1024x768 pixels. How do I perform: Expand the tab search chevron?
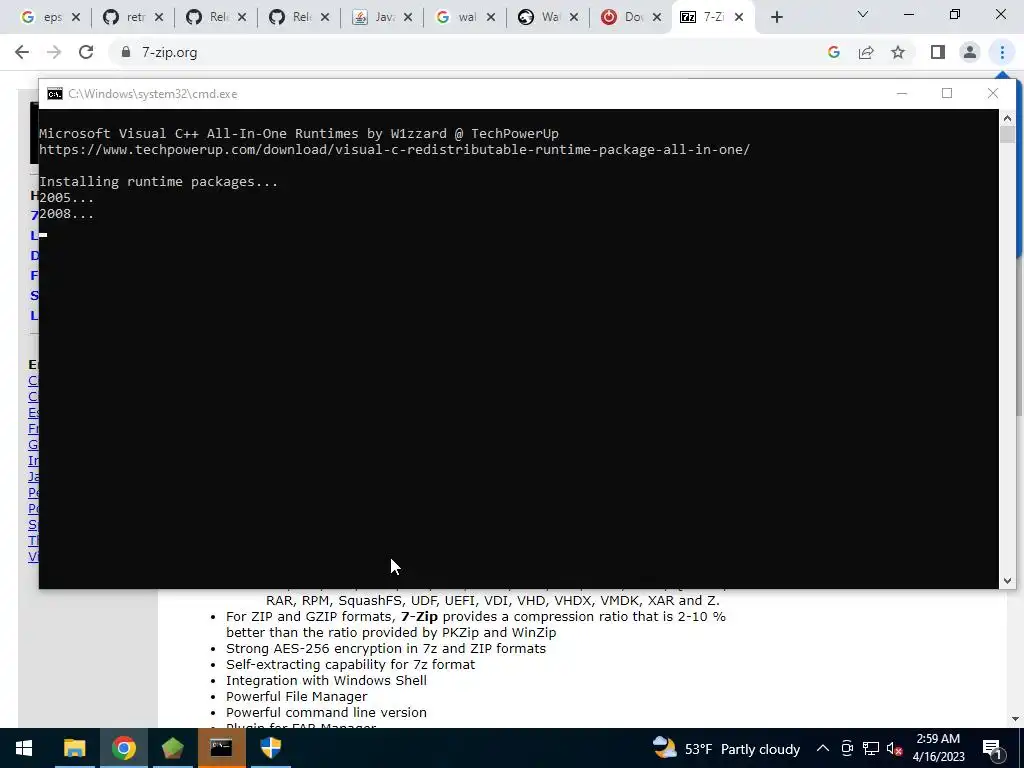click(x=863, y=14)
